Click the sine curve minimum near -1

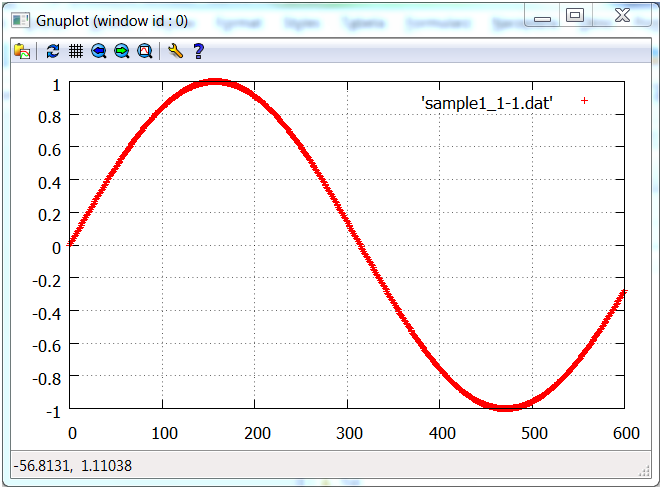pyautogui.click(x=505, y=408)
